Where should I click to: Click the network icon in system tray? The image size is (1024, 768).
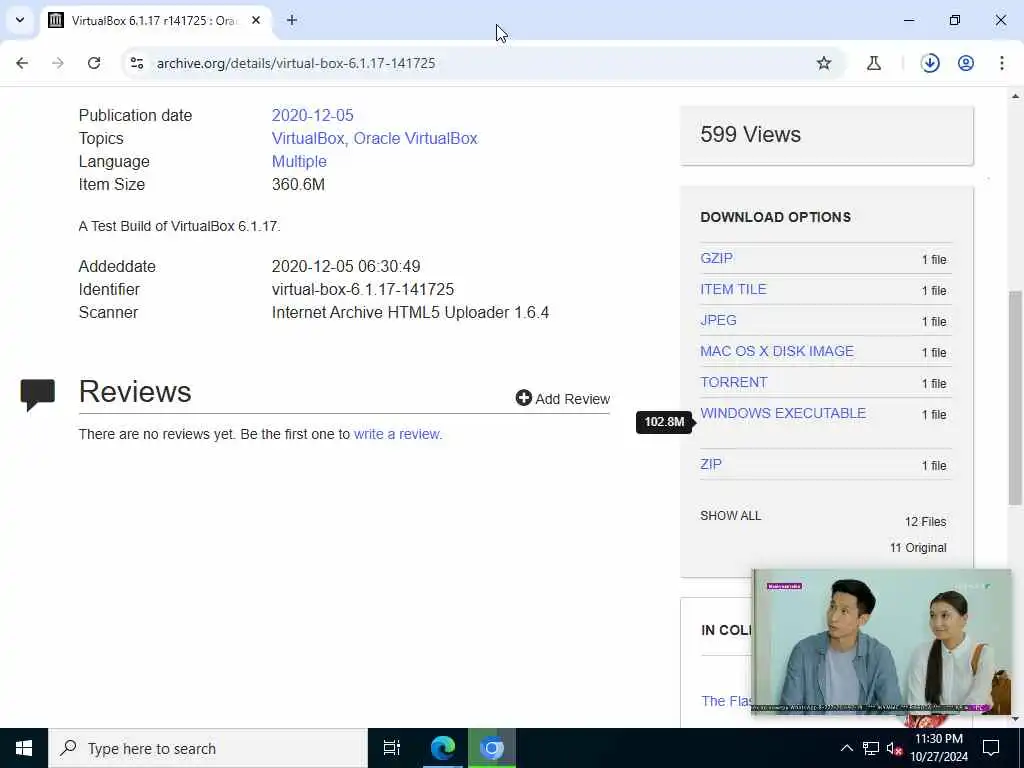871,748
